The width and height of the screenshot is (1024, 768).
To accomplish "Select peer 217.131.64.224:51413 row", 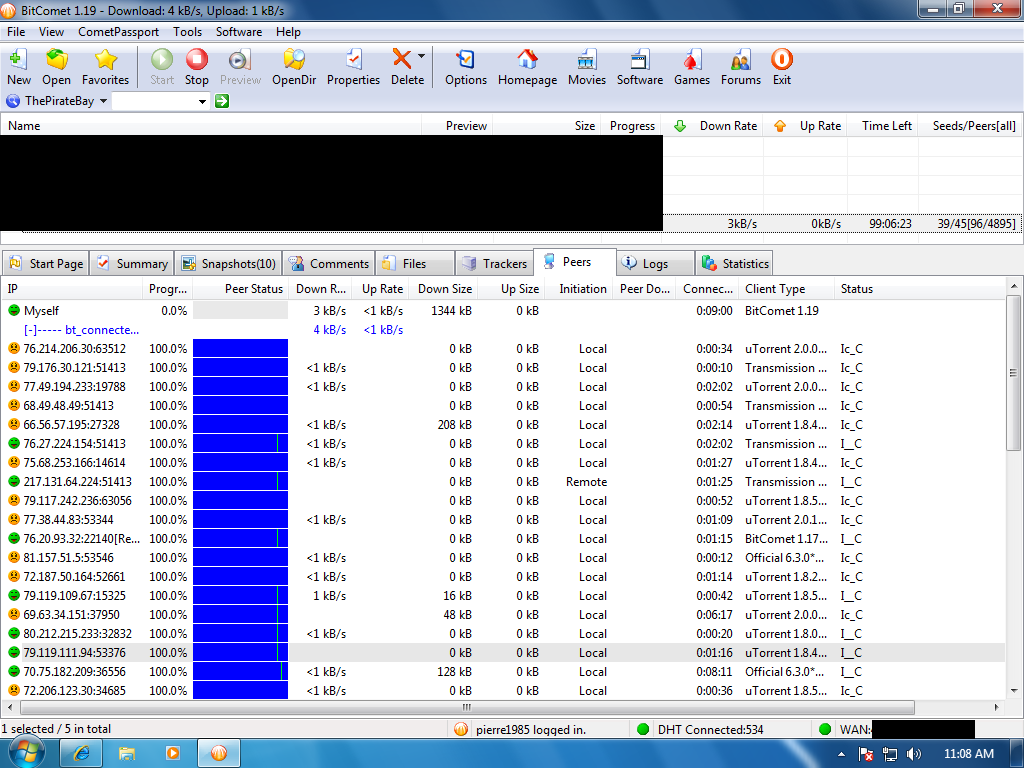I will coord(503,481).
